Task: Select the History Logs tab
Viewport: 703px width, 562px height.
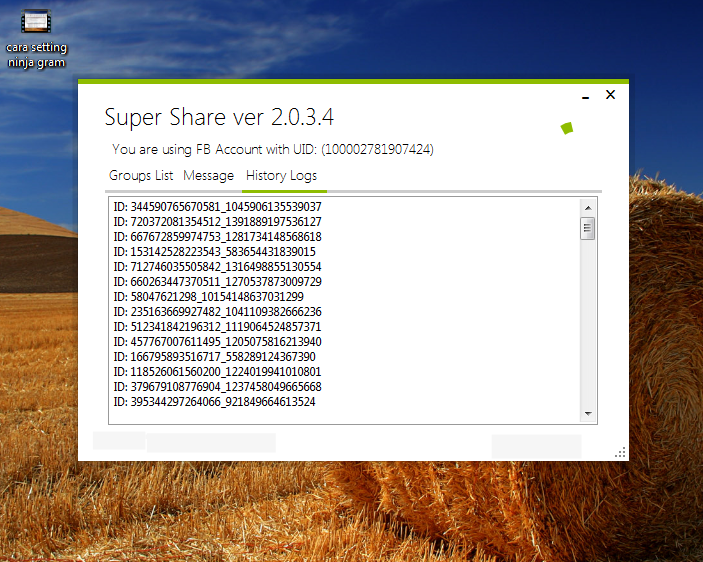Action: point(282,175)
